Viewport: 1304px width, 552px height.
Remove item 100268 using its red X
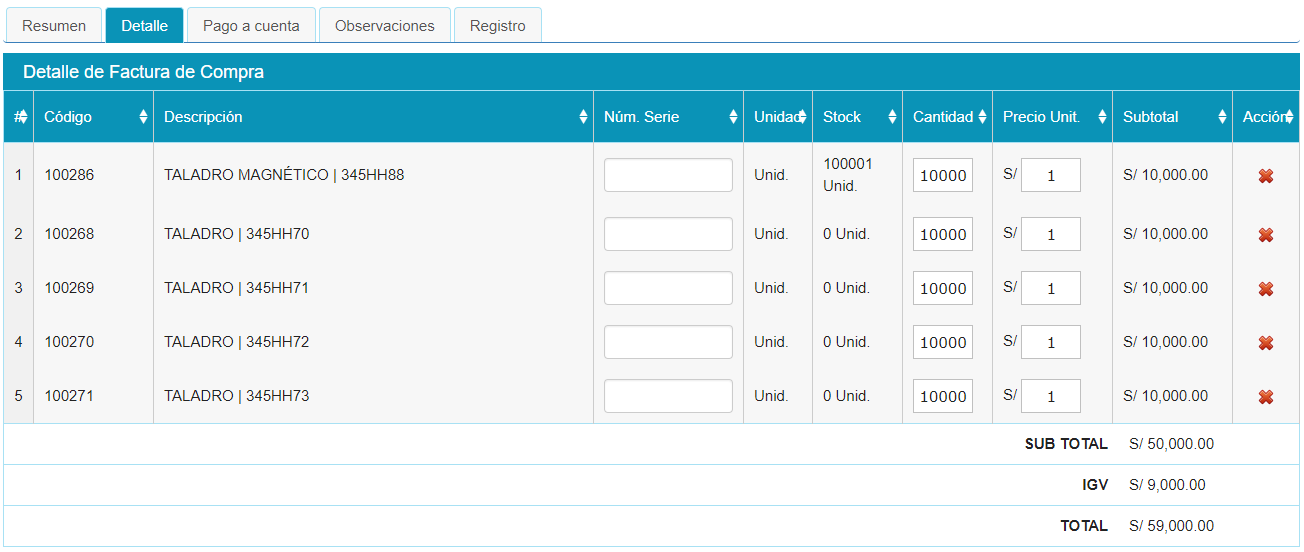tap(1265, 235)
